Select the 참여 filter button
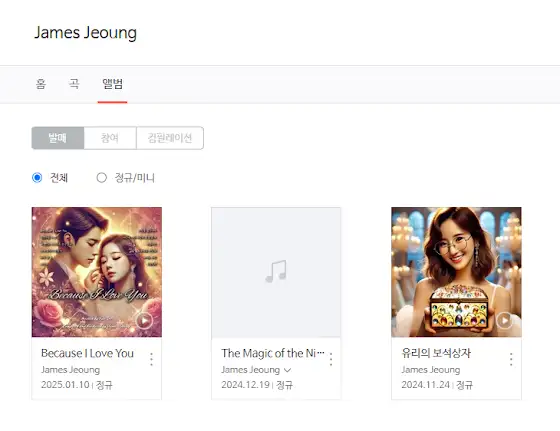Viewport: 560px width, 431px height. click(110, 138)
